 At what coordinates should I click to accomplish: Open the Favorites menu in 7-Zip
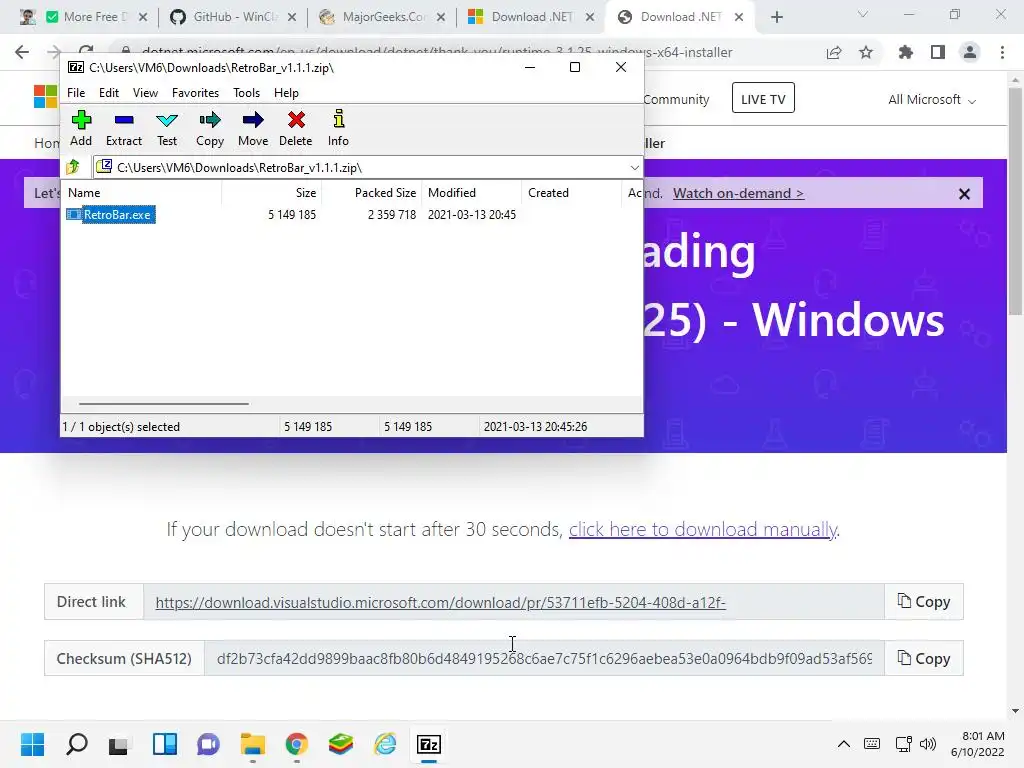click(x=195, y=93)
